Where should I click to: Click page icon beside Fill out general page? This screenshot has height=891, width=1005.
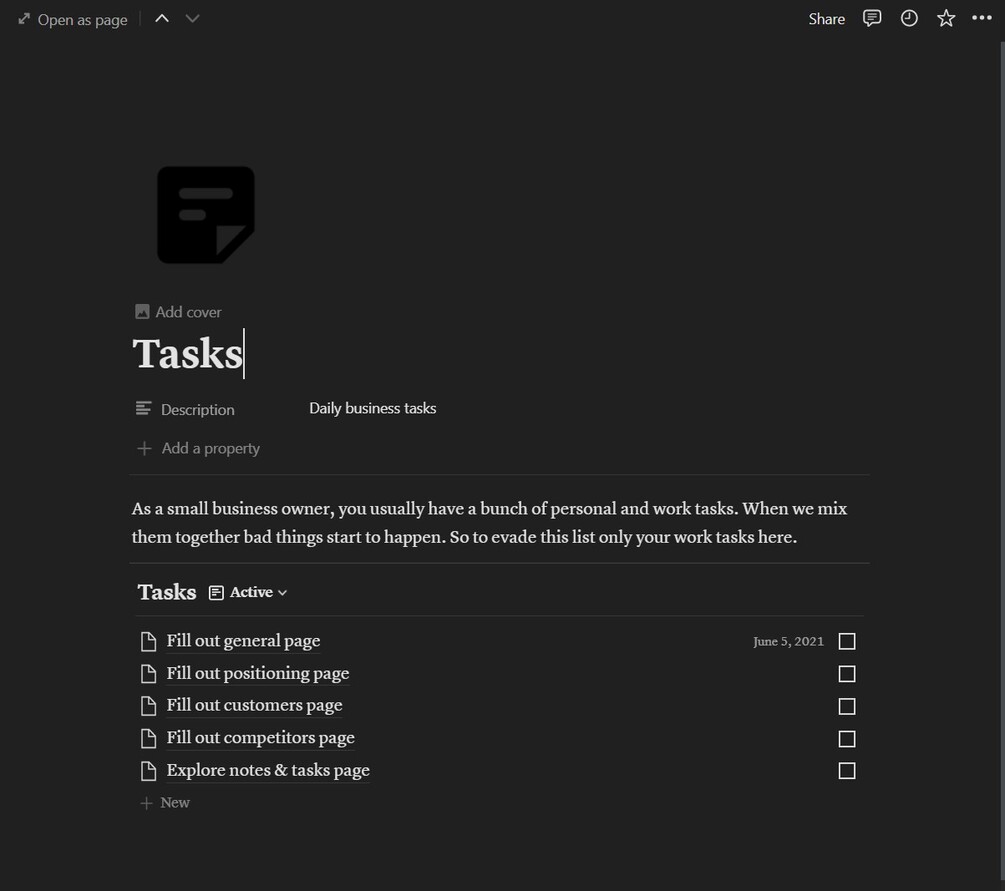[x=149, y=642]
